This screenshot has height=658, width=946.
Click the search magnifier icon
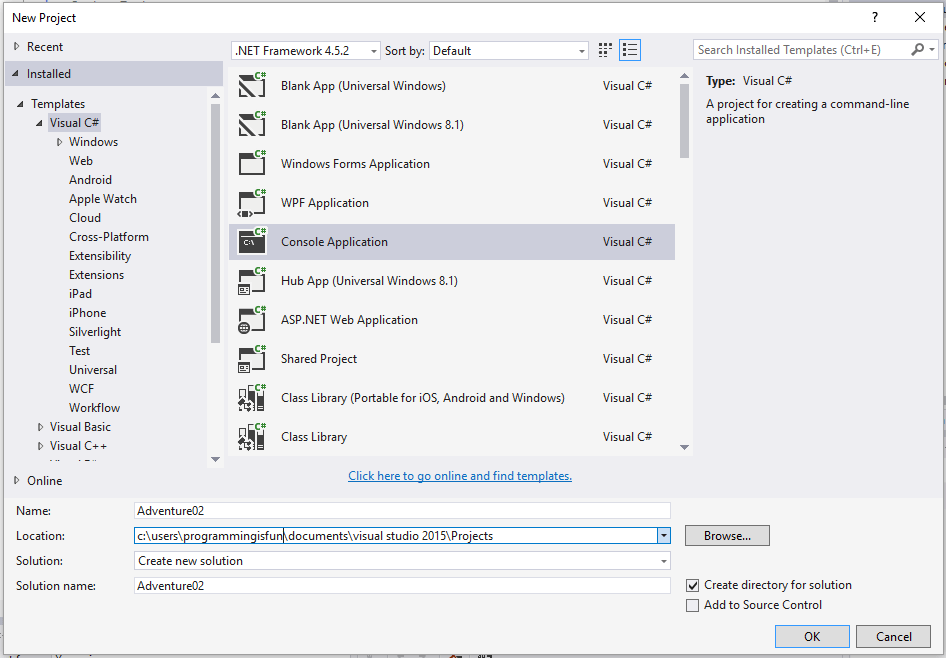click(x=917, y=48)
